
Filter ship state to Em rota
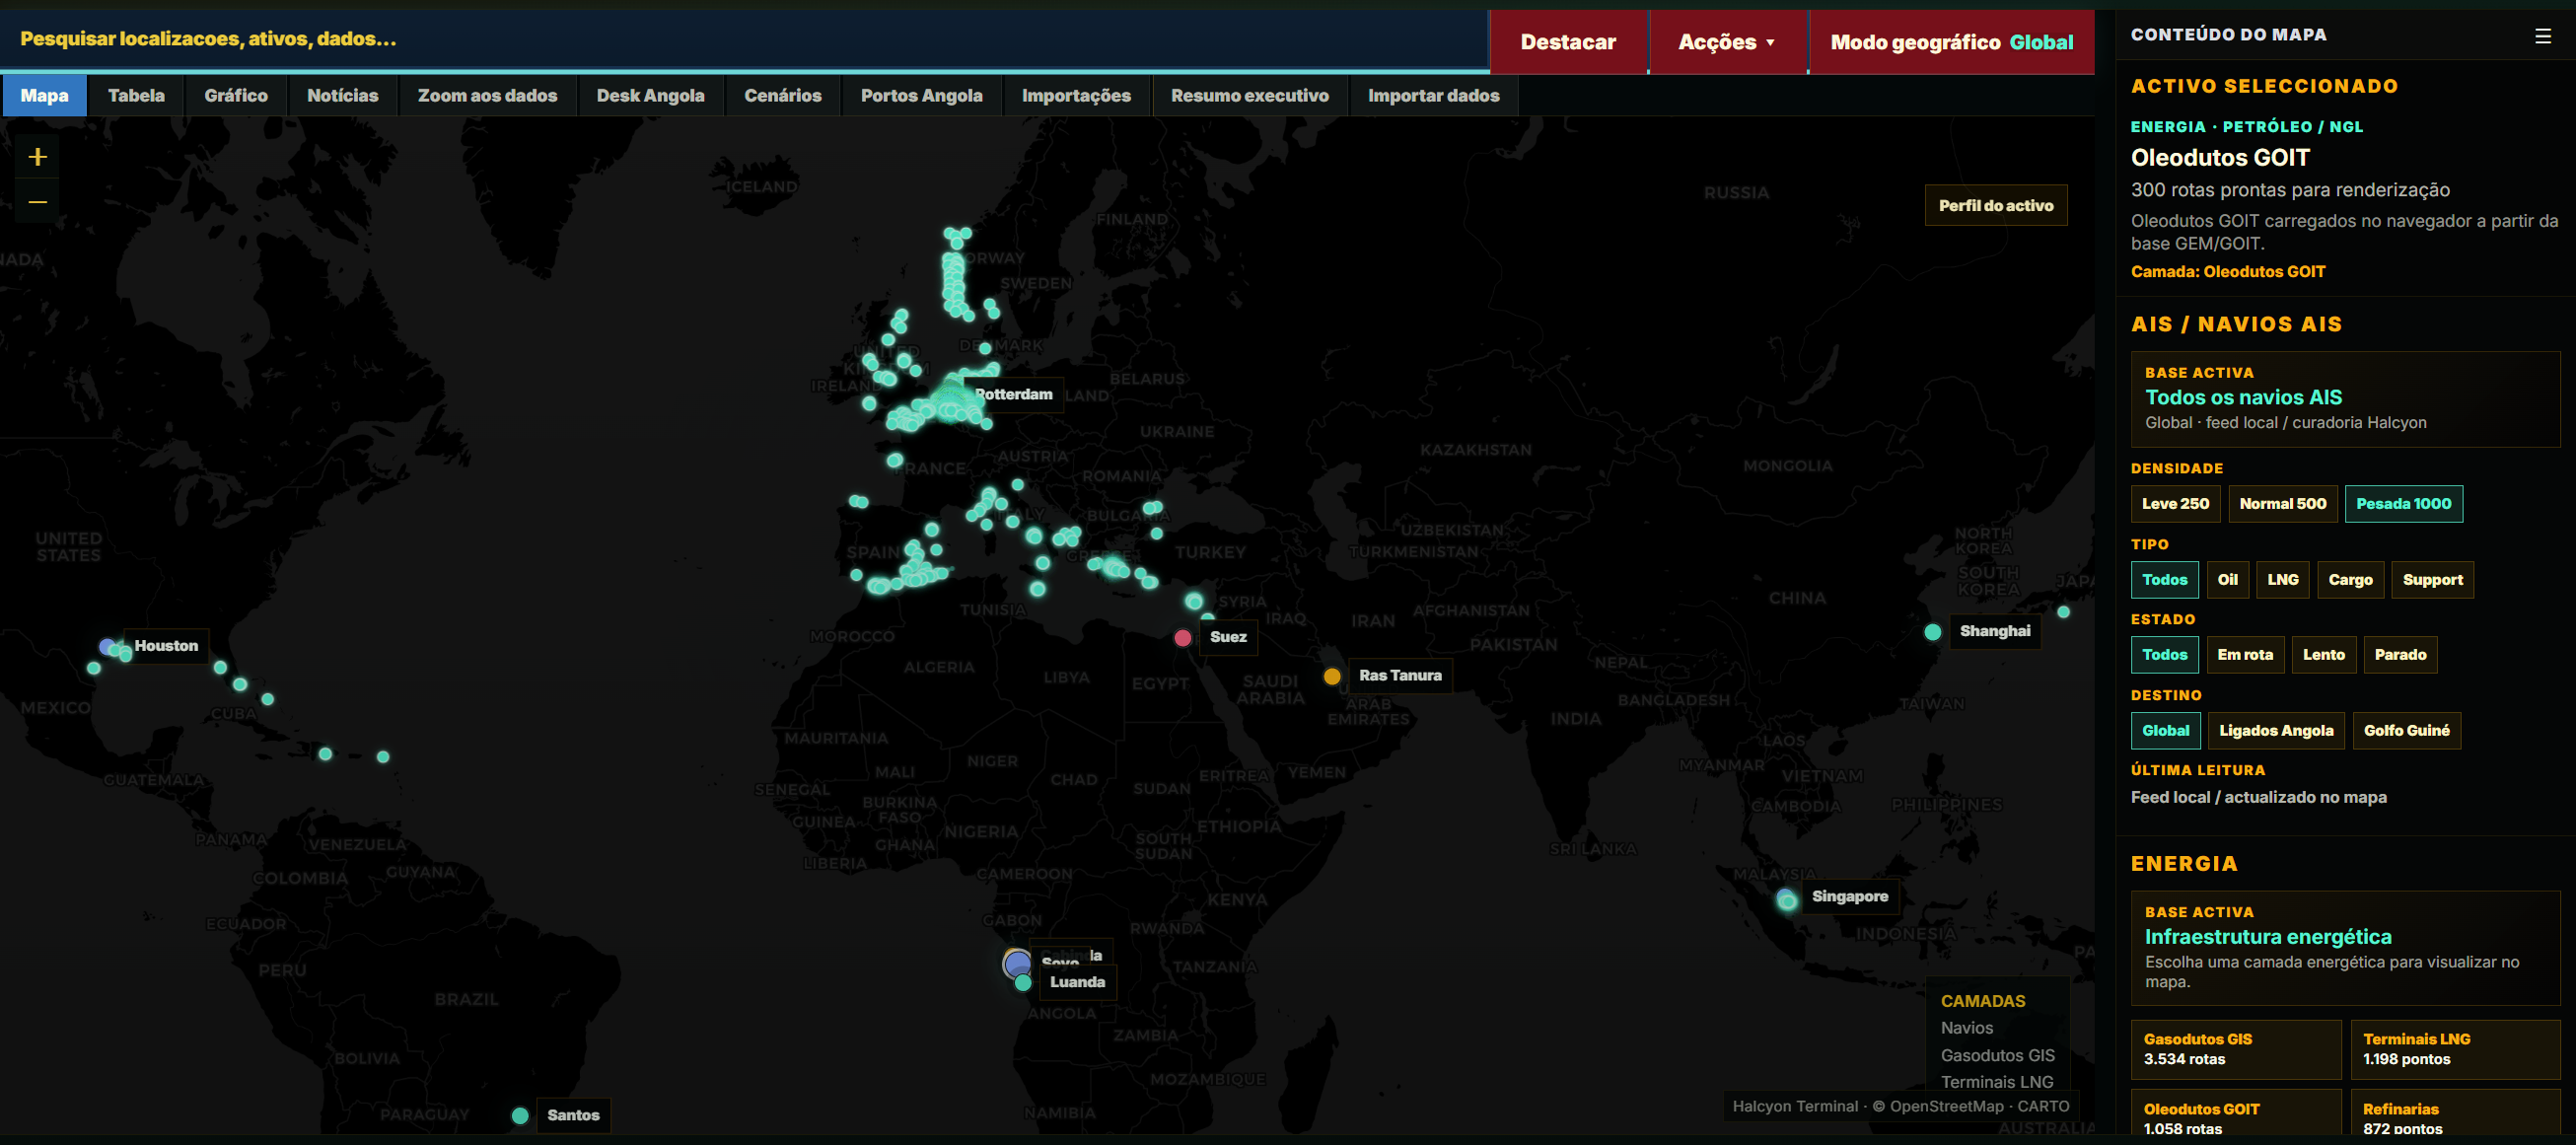pyautogui.click(x=2245, y=655)
